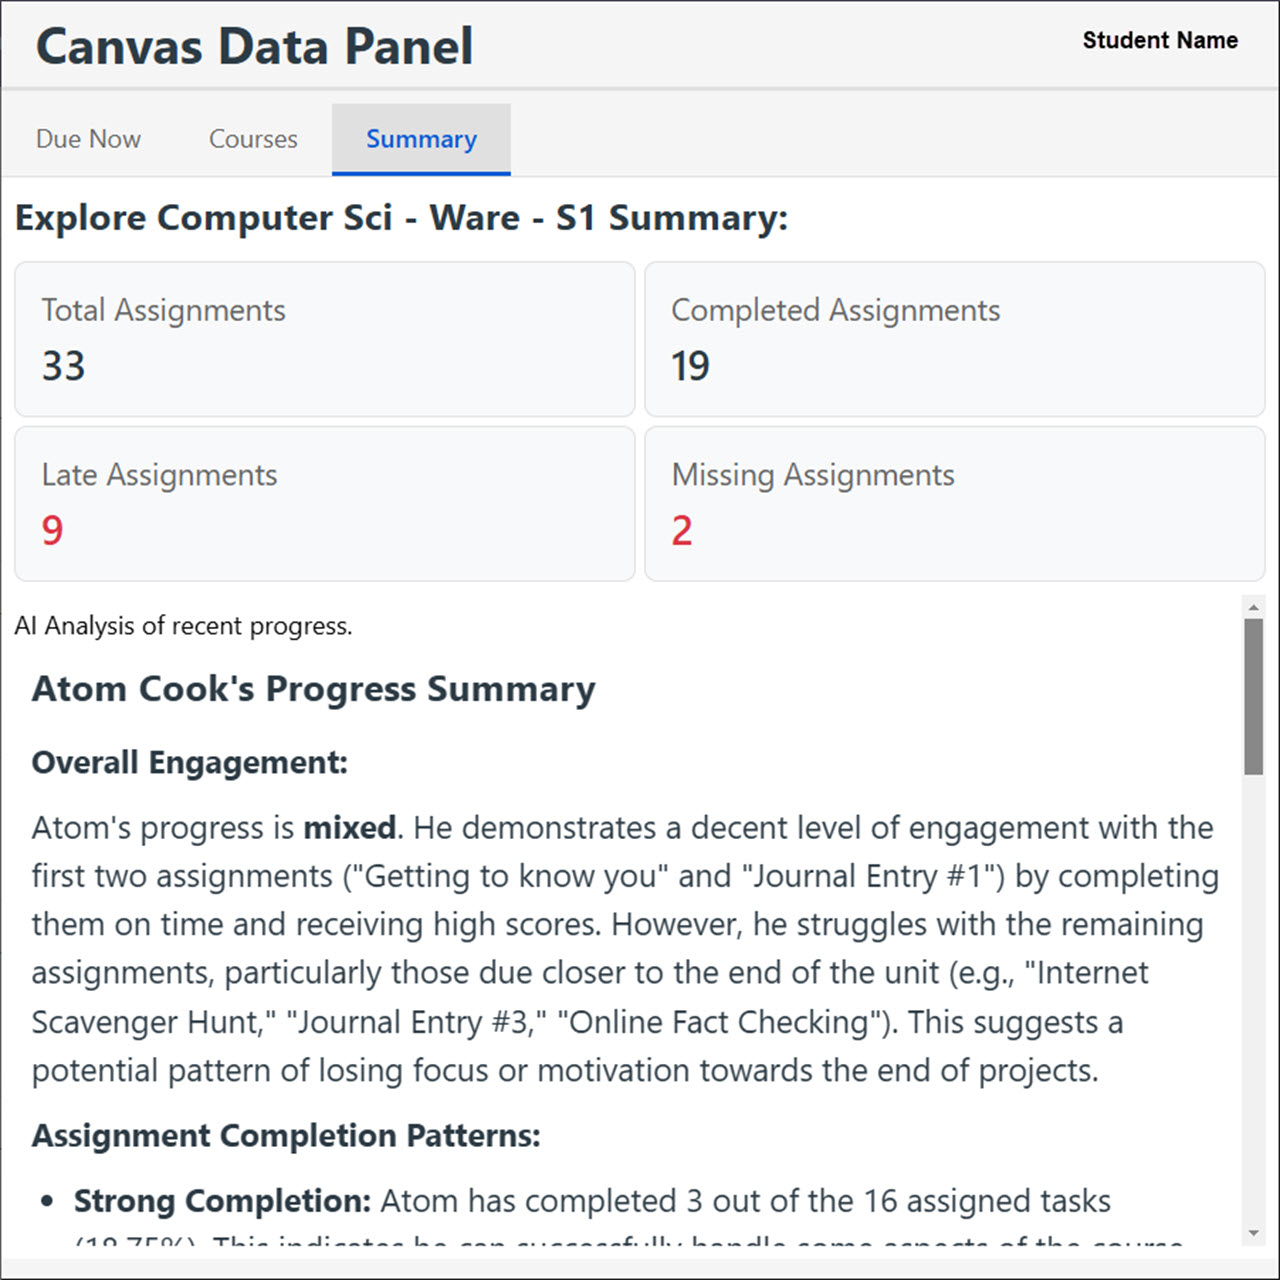Click the Strong Completion bullet label
Image resolution: width=1280 pixels, height=1280 pixels.
(222, 1201)
